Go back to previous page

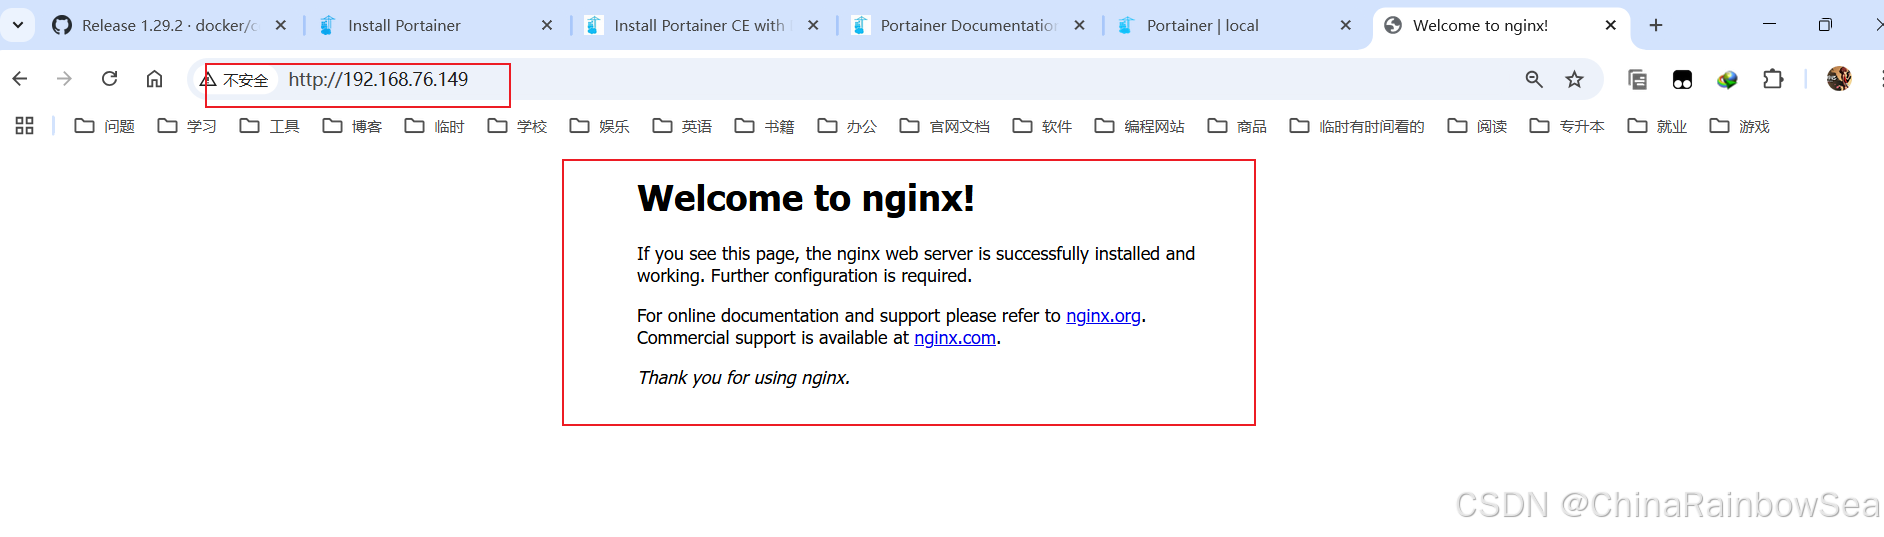click(20, 79)
